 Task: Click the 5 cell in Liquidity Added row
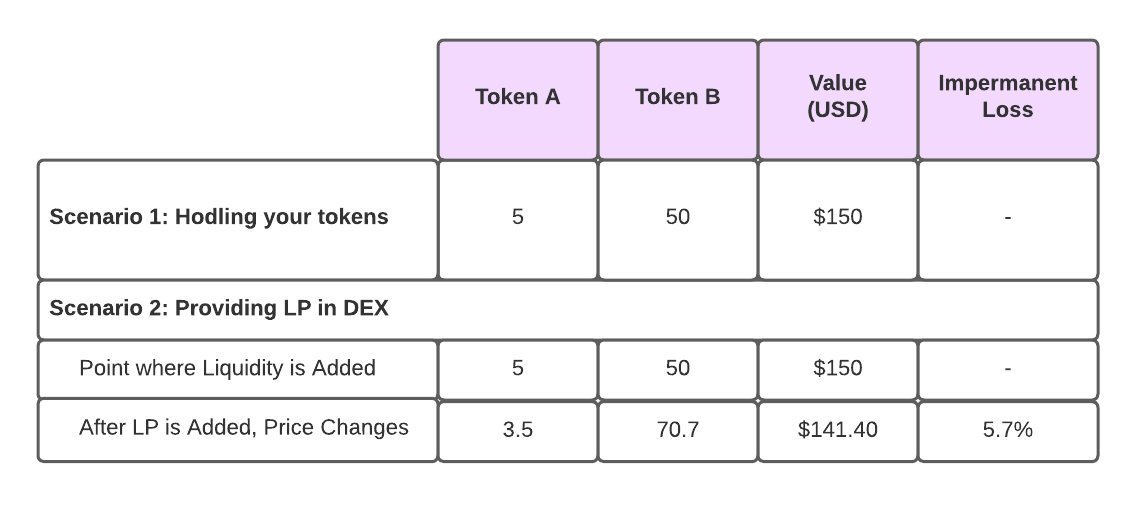tap(517, 370)
